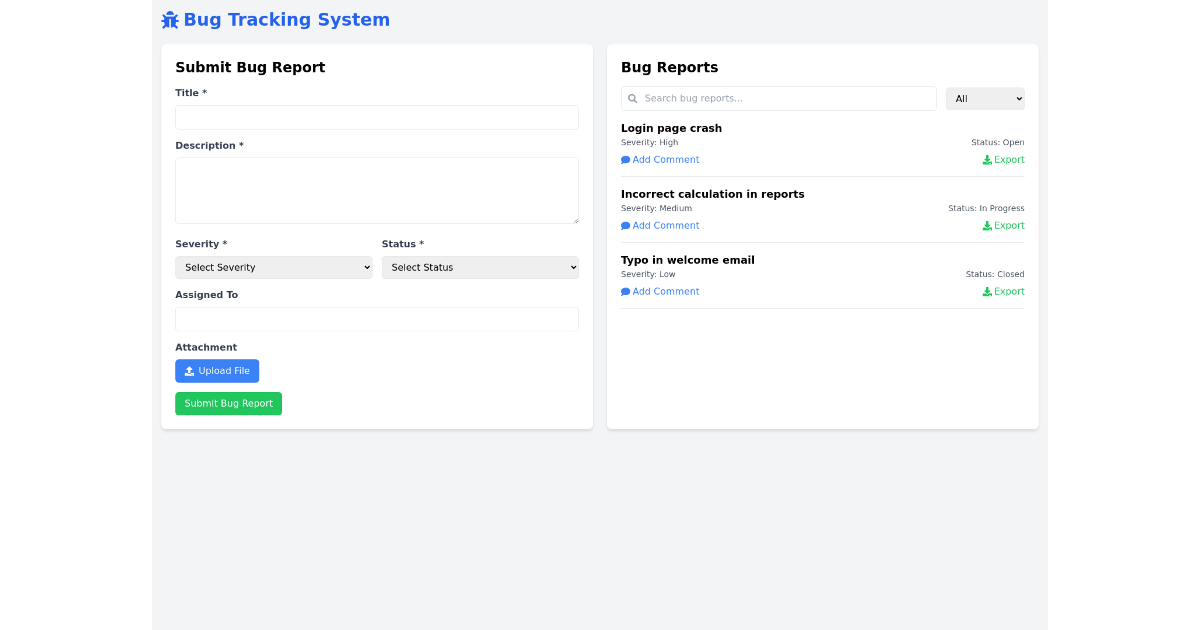
Task: Click the bug logo in the header
Action: pos(169,19)
